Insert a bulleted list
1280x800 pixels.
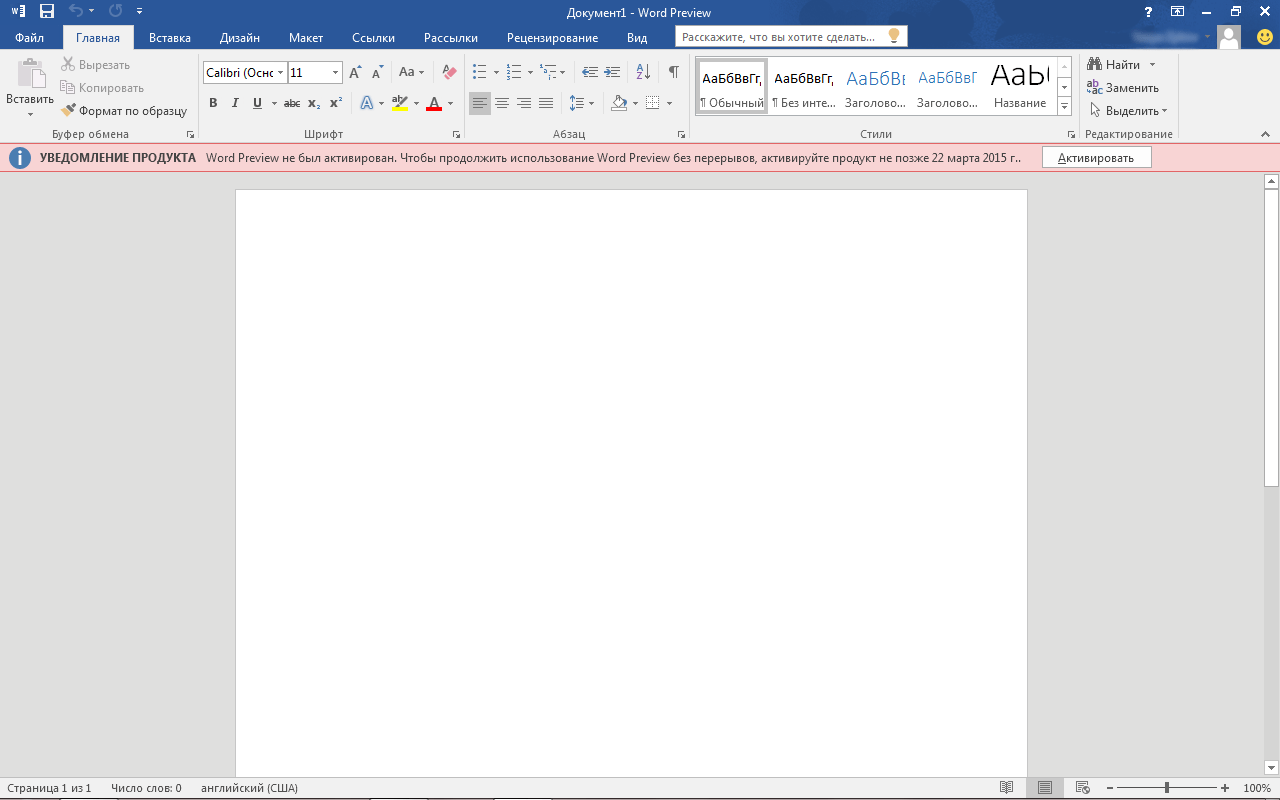point(479,72)
